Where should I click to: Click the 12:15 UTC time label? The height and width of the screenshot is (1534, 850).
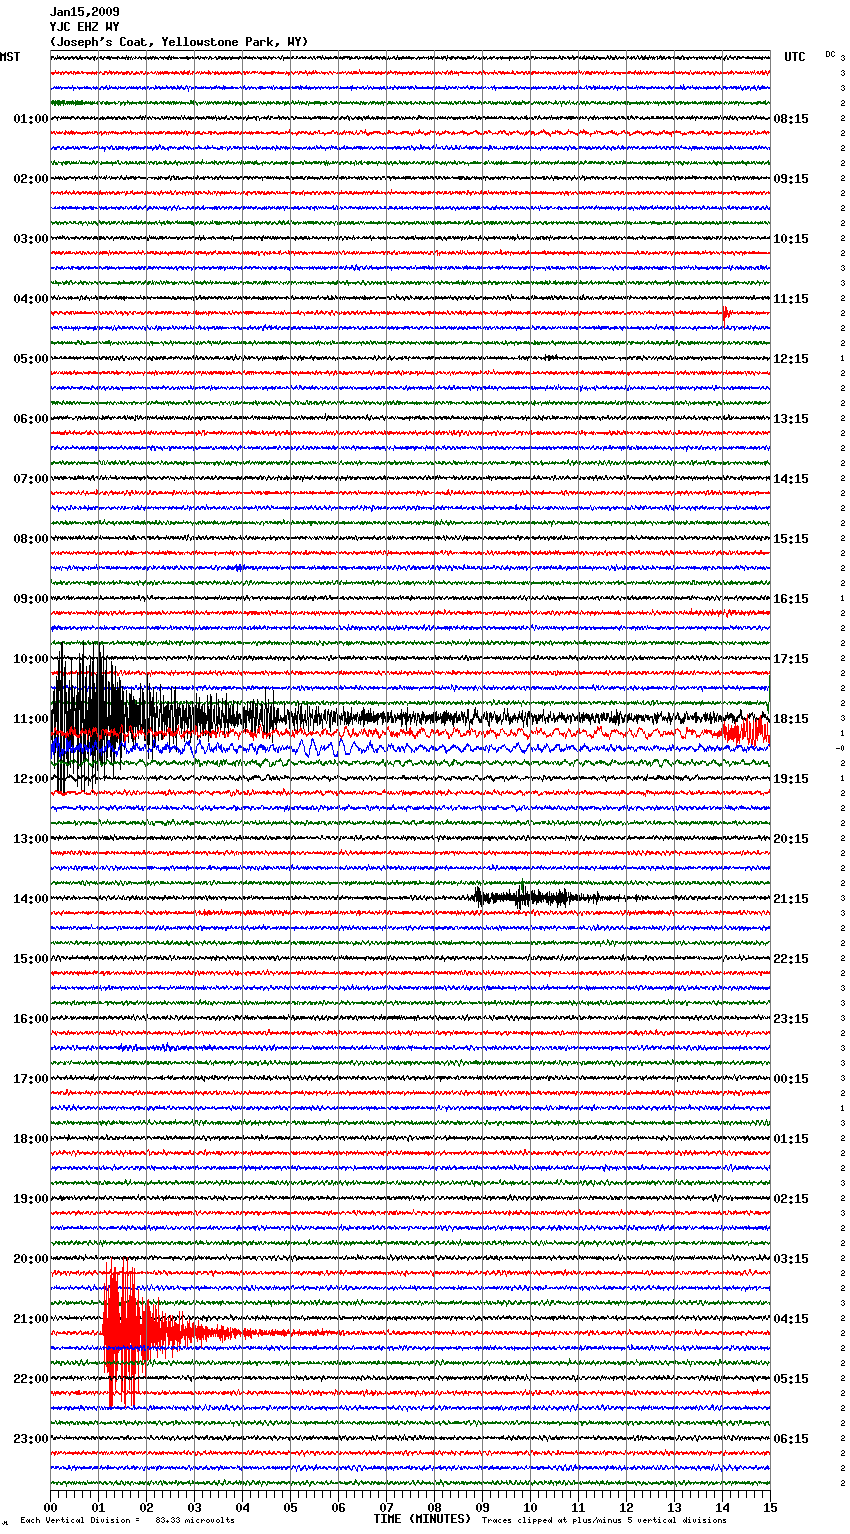[791, 359]
